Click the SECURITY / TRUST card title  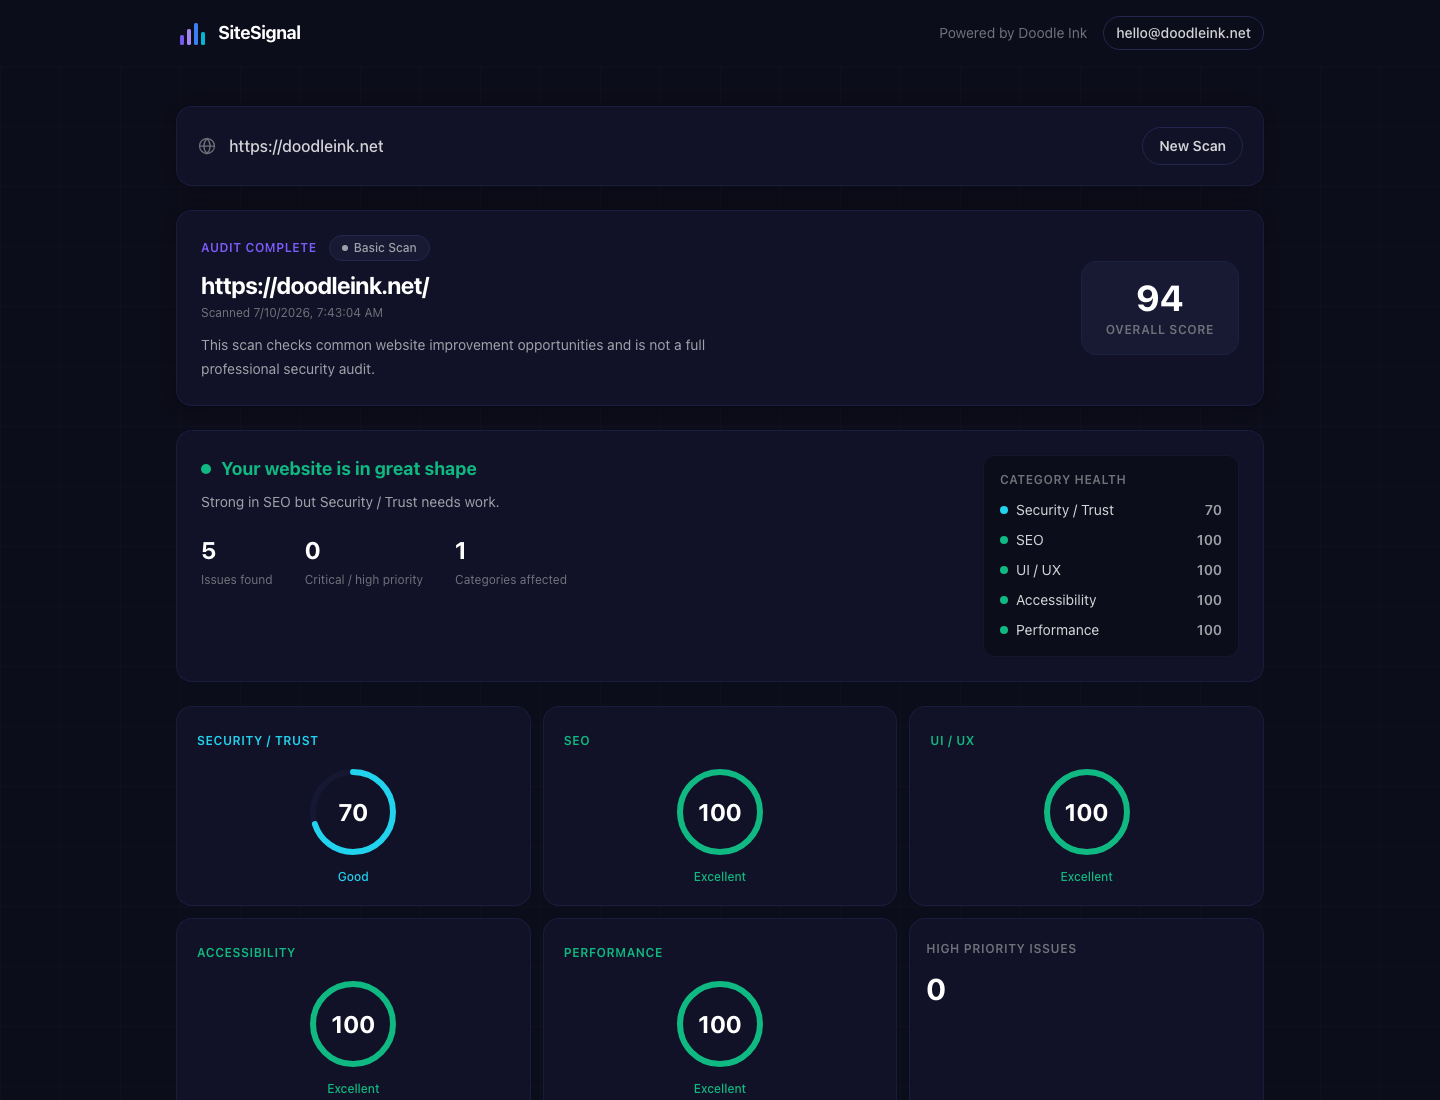(x=258, y=741)
